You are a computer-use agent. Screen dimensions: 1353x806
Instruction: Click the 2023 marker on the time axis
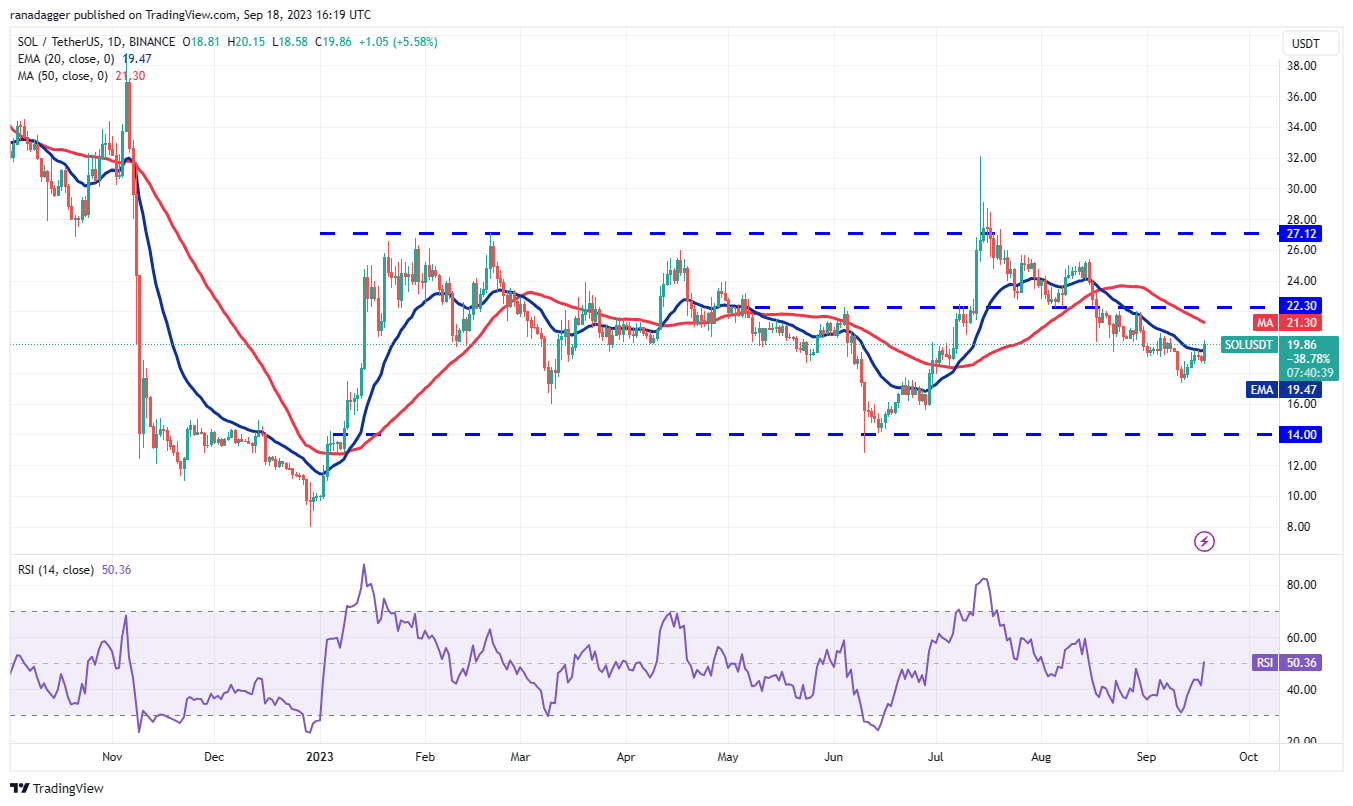(x=318, y=757)
